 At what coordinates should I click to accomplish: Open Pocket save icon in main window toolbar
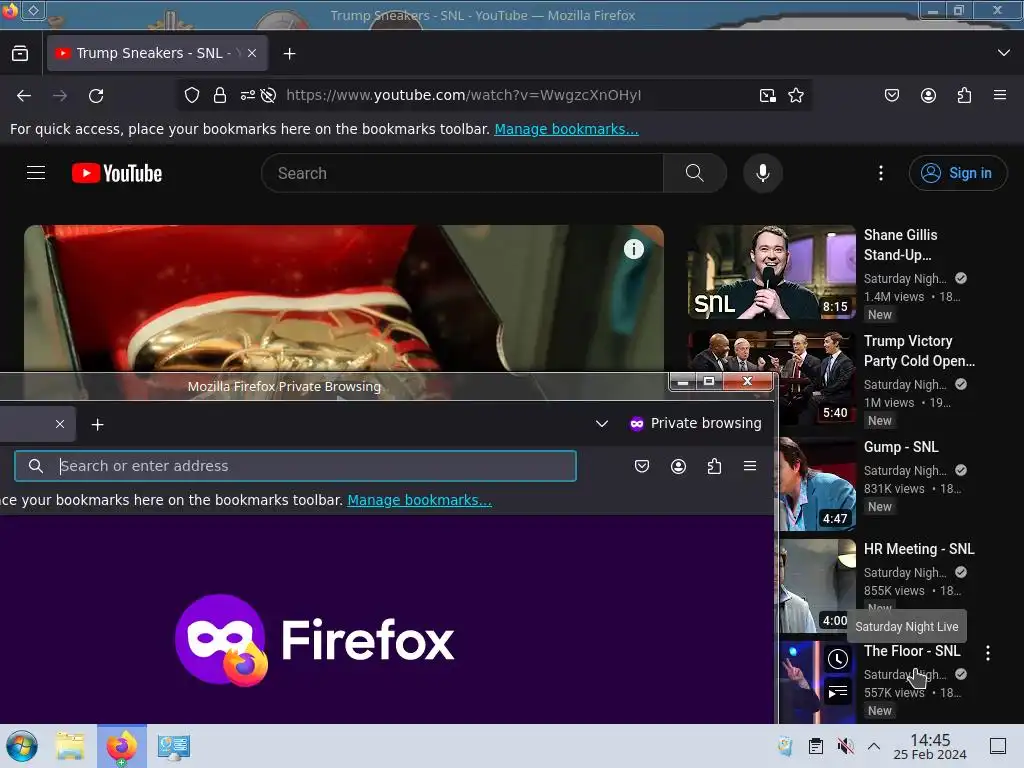click(x=891, y=95)
